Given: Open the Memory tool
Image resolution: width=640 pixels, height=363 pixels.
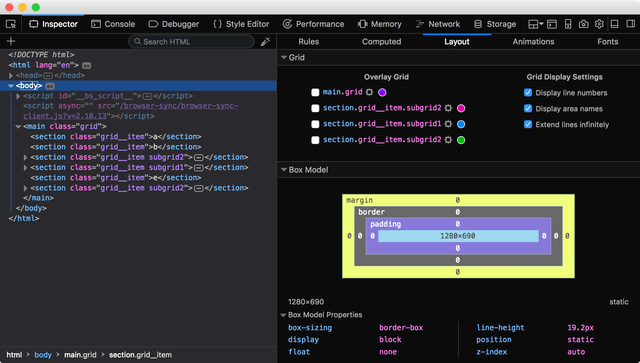Looking at the screenshot, I should [x=380, y=24].
